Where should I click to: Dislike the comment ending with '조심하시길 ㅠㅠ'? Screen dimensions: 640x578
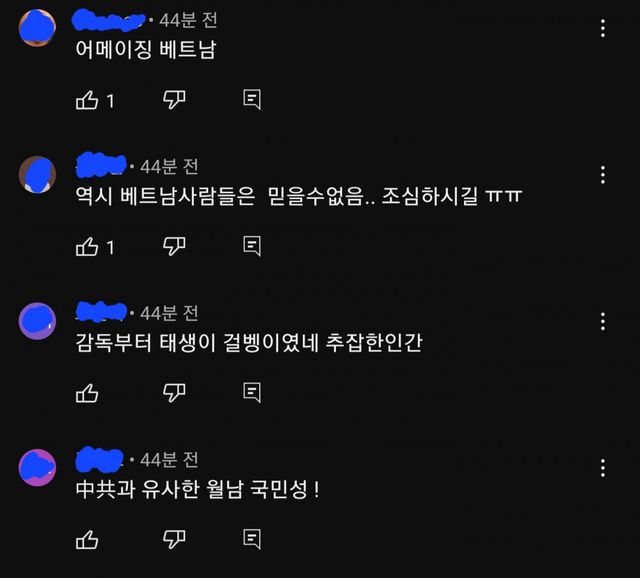tap(174, 246)
